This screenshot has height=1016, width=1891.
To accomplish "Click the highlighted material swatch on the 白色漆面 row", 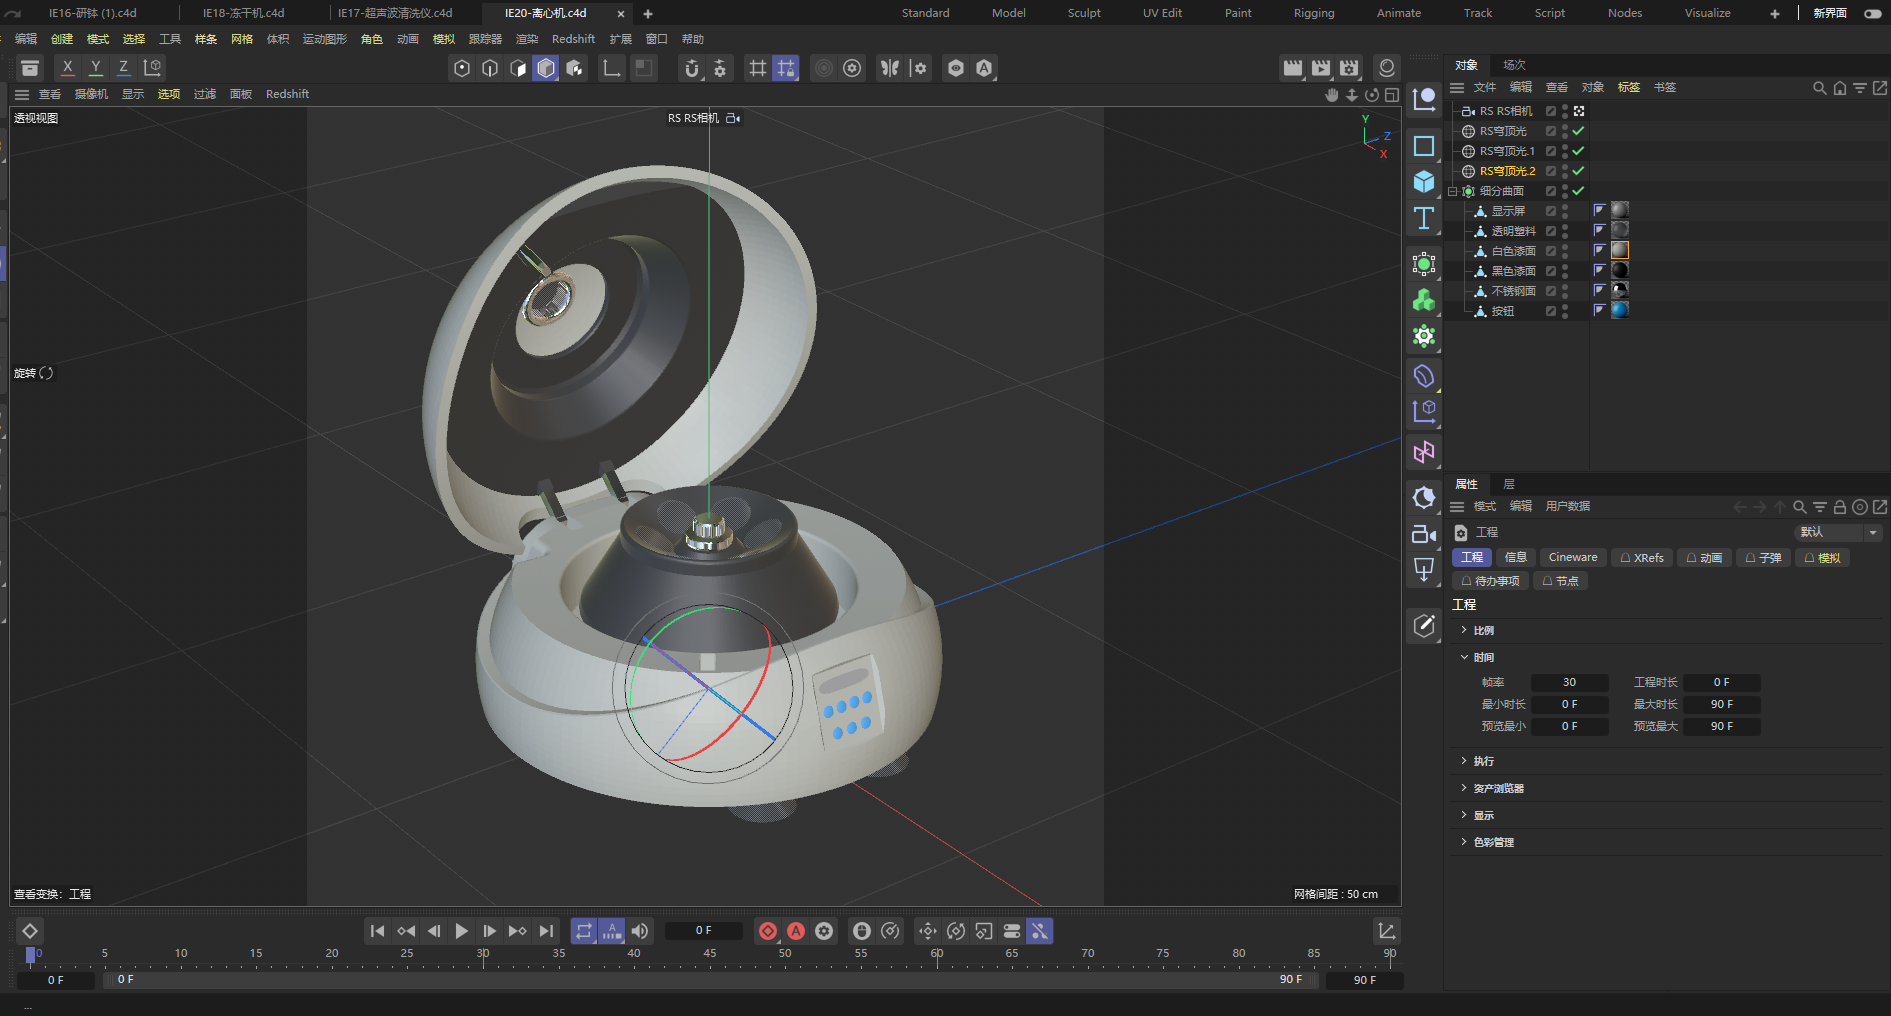I will coord(1620,250).
